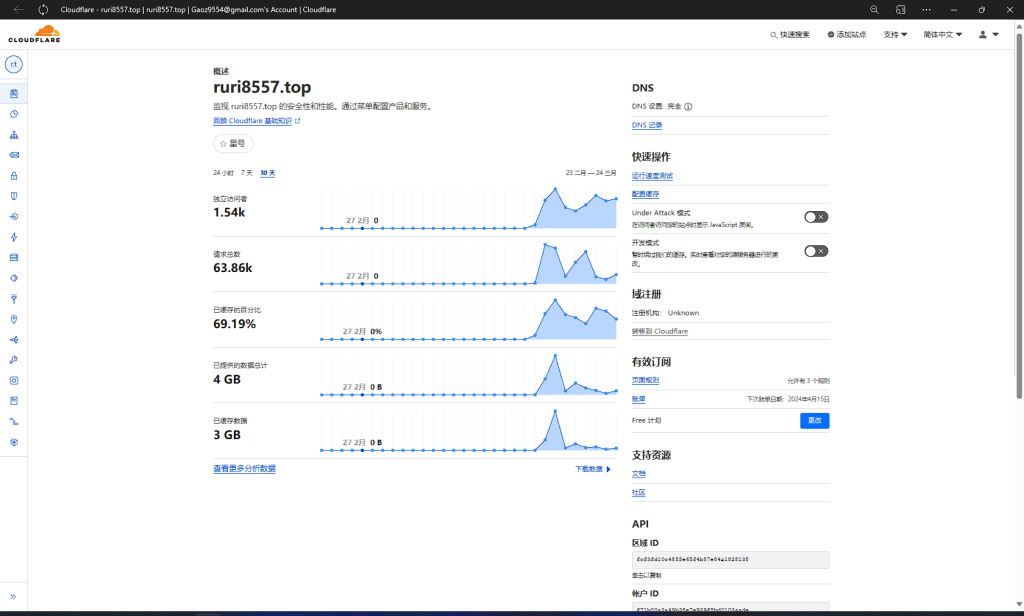Open SSL/TLS padlock icon in sidebar

point(14,176)
